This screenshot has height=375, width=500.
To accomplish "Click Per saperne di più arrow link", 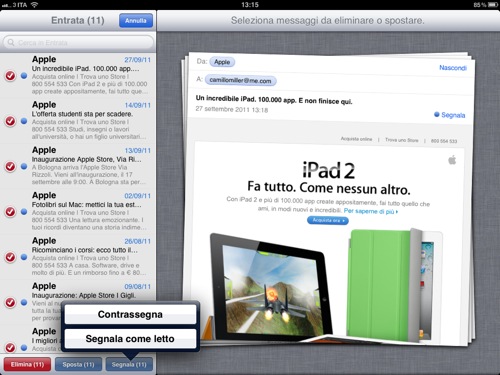I will tap(371, 211).
